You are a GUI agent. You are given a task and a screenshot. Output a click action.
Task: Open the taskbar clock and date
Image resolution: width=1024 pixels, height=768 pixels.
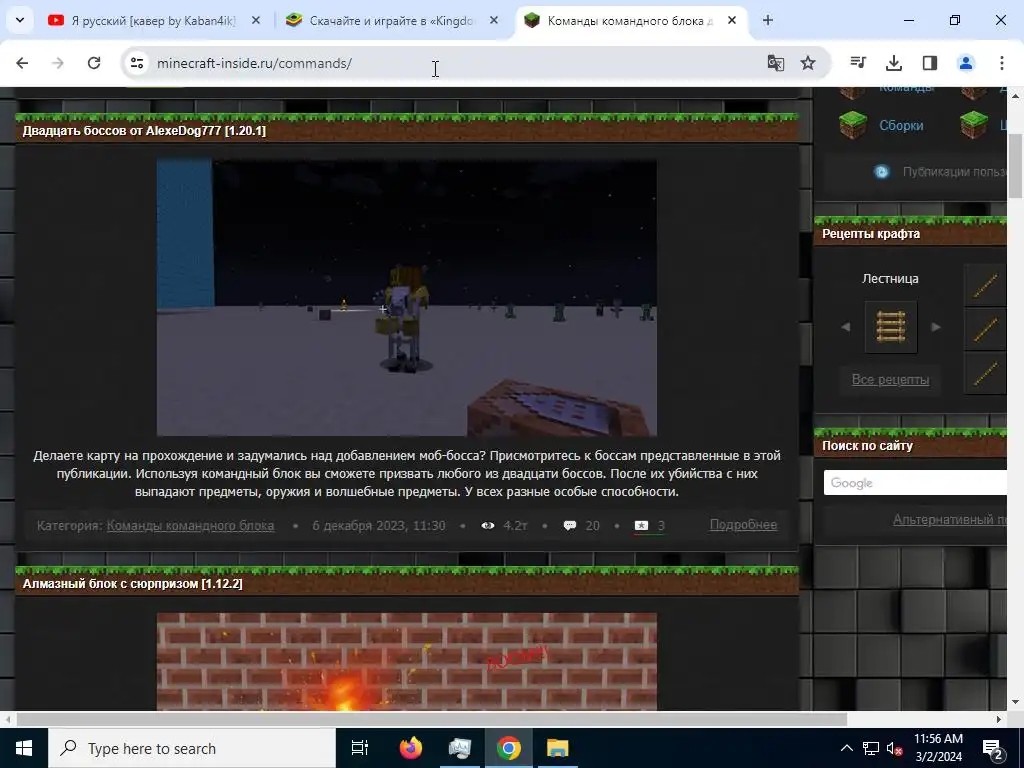[938, 748]
